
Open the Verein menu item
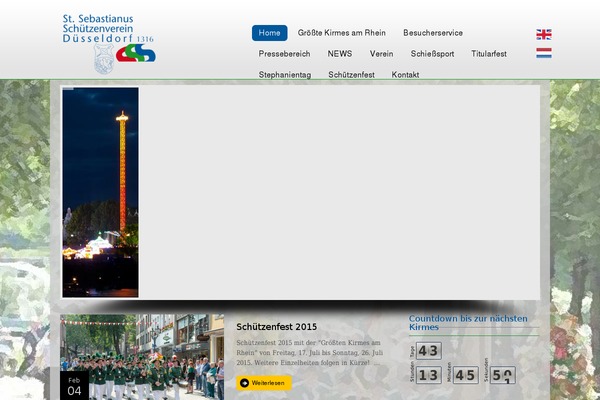point(382,54)
